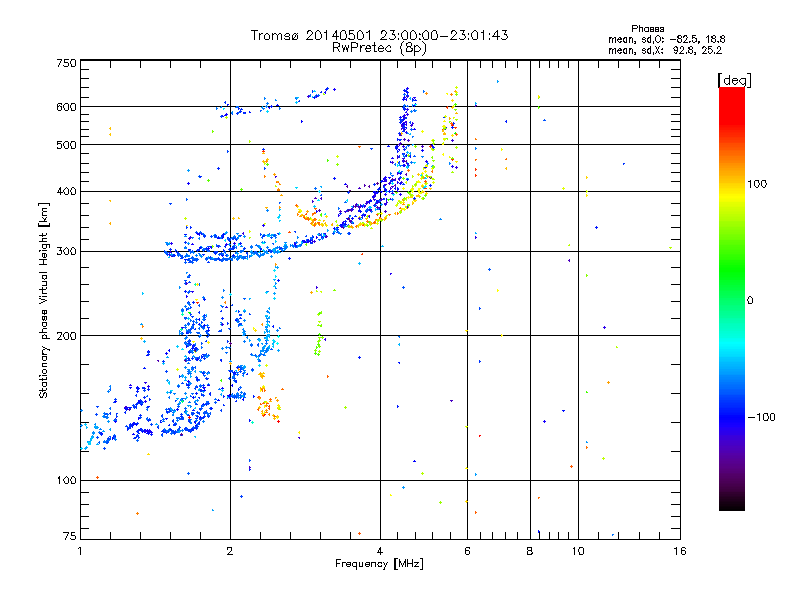Click the '100' colorbar tick label

[x=757, y=184]
